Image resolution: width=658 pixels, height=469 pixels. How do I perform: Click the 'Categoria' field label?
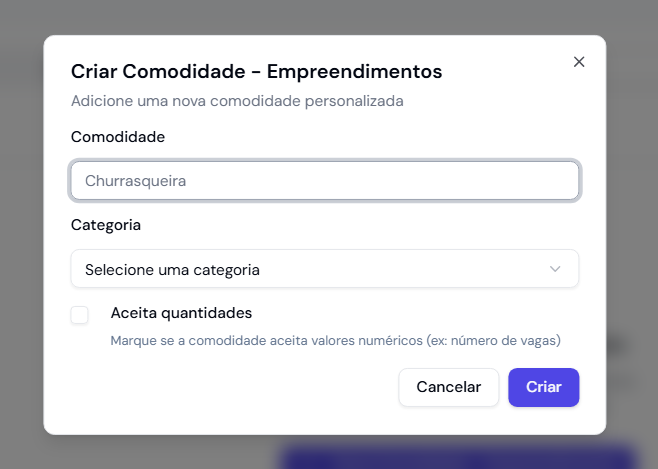tap(106, 225)
